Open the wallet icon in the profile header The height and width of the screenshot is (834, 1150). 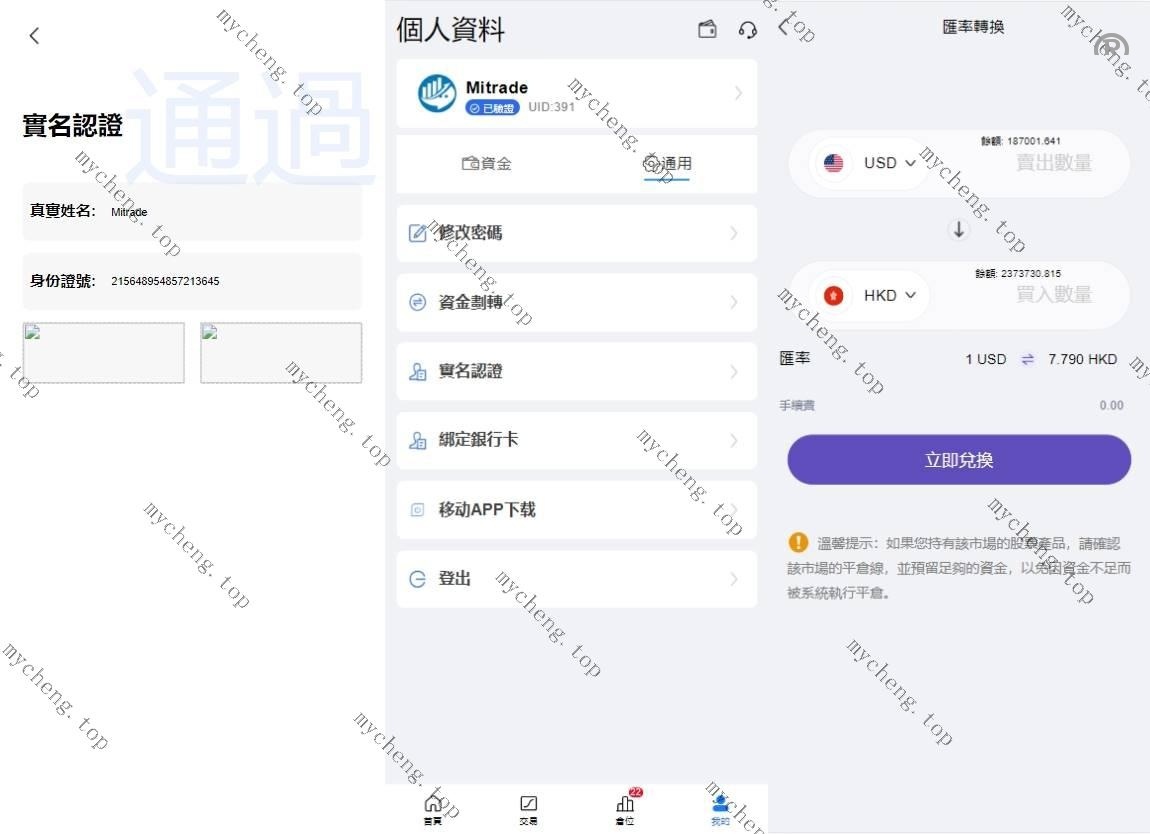(x=707, y=30)
